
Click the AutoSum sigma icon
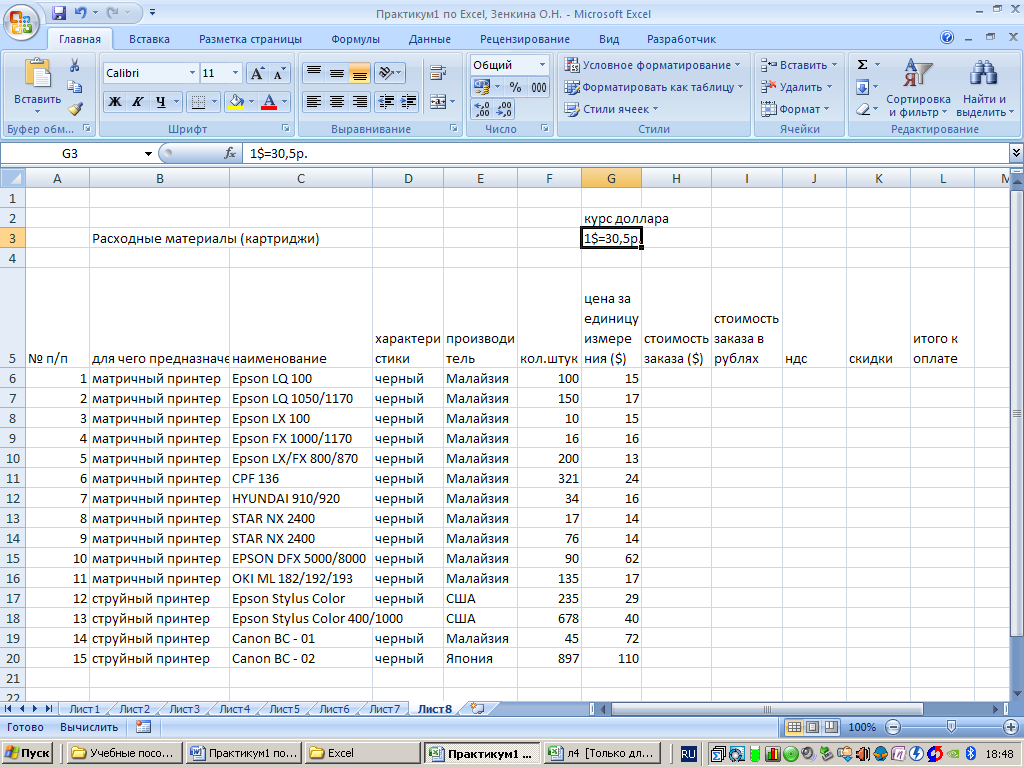click(x=862, y=65)
